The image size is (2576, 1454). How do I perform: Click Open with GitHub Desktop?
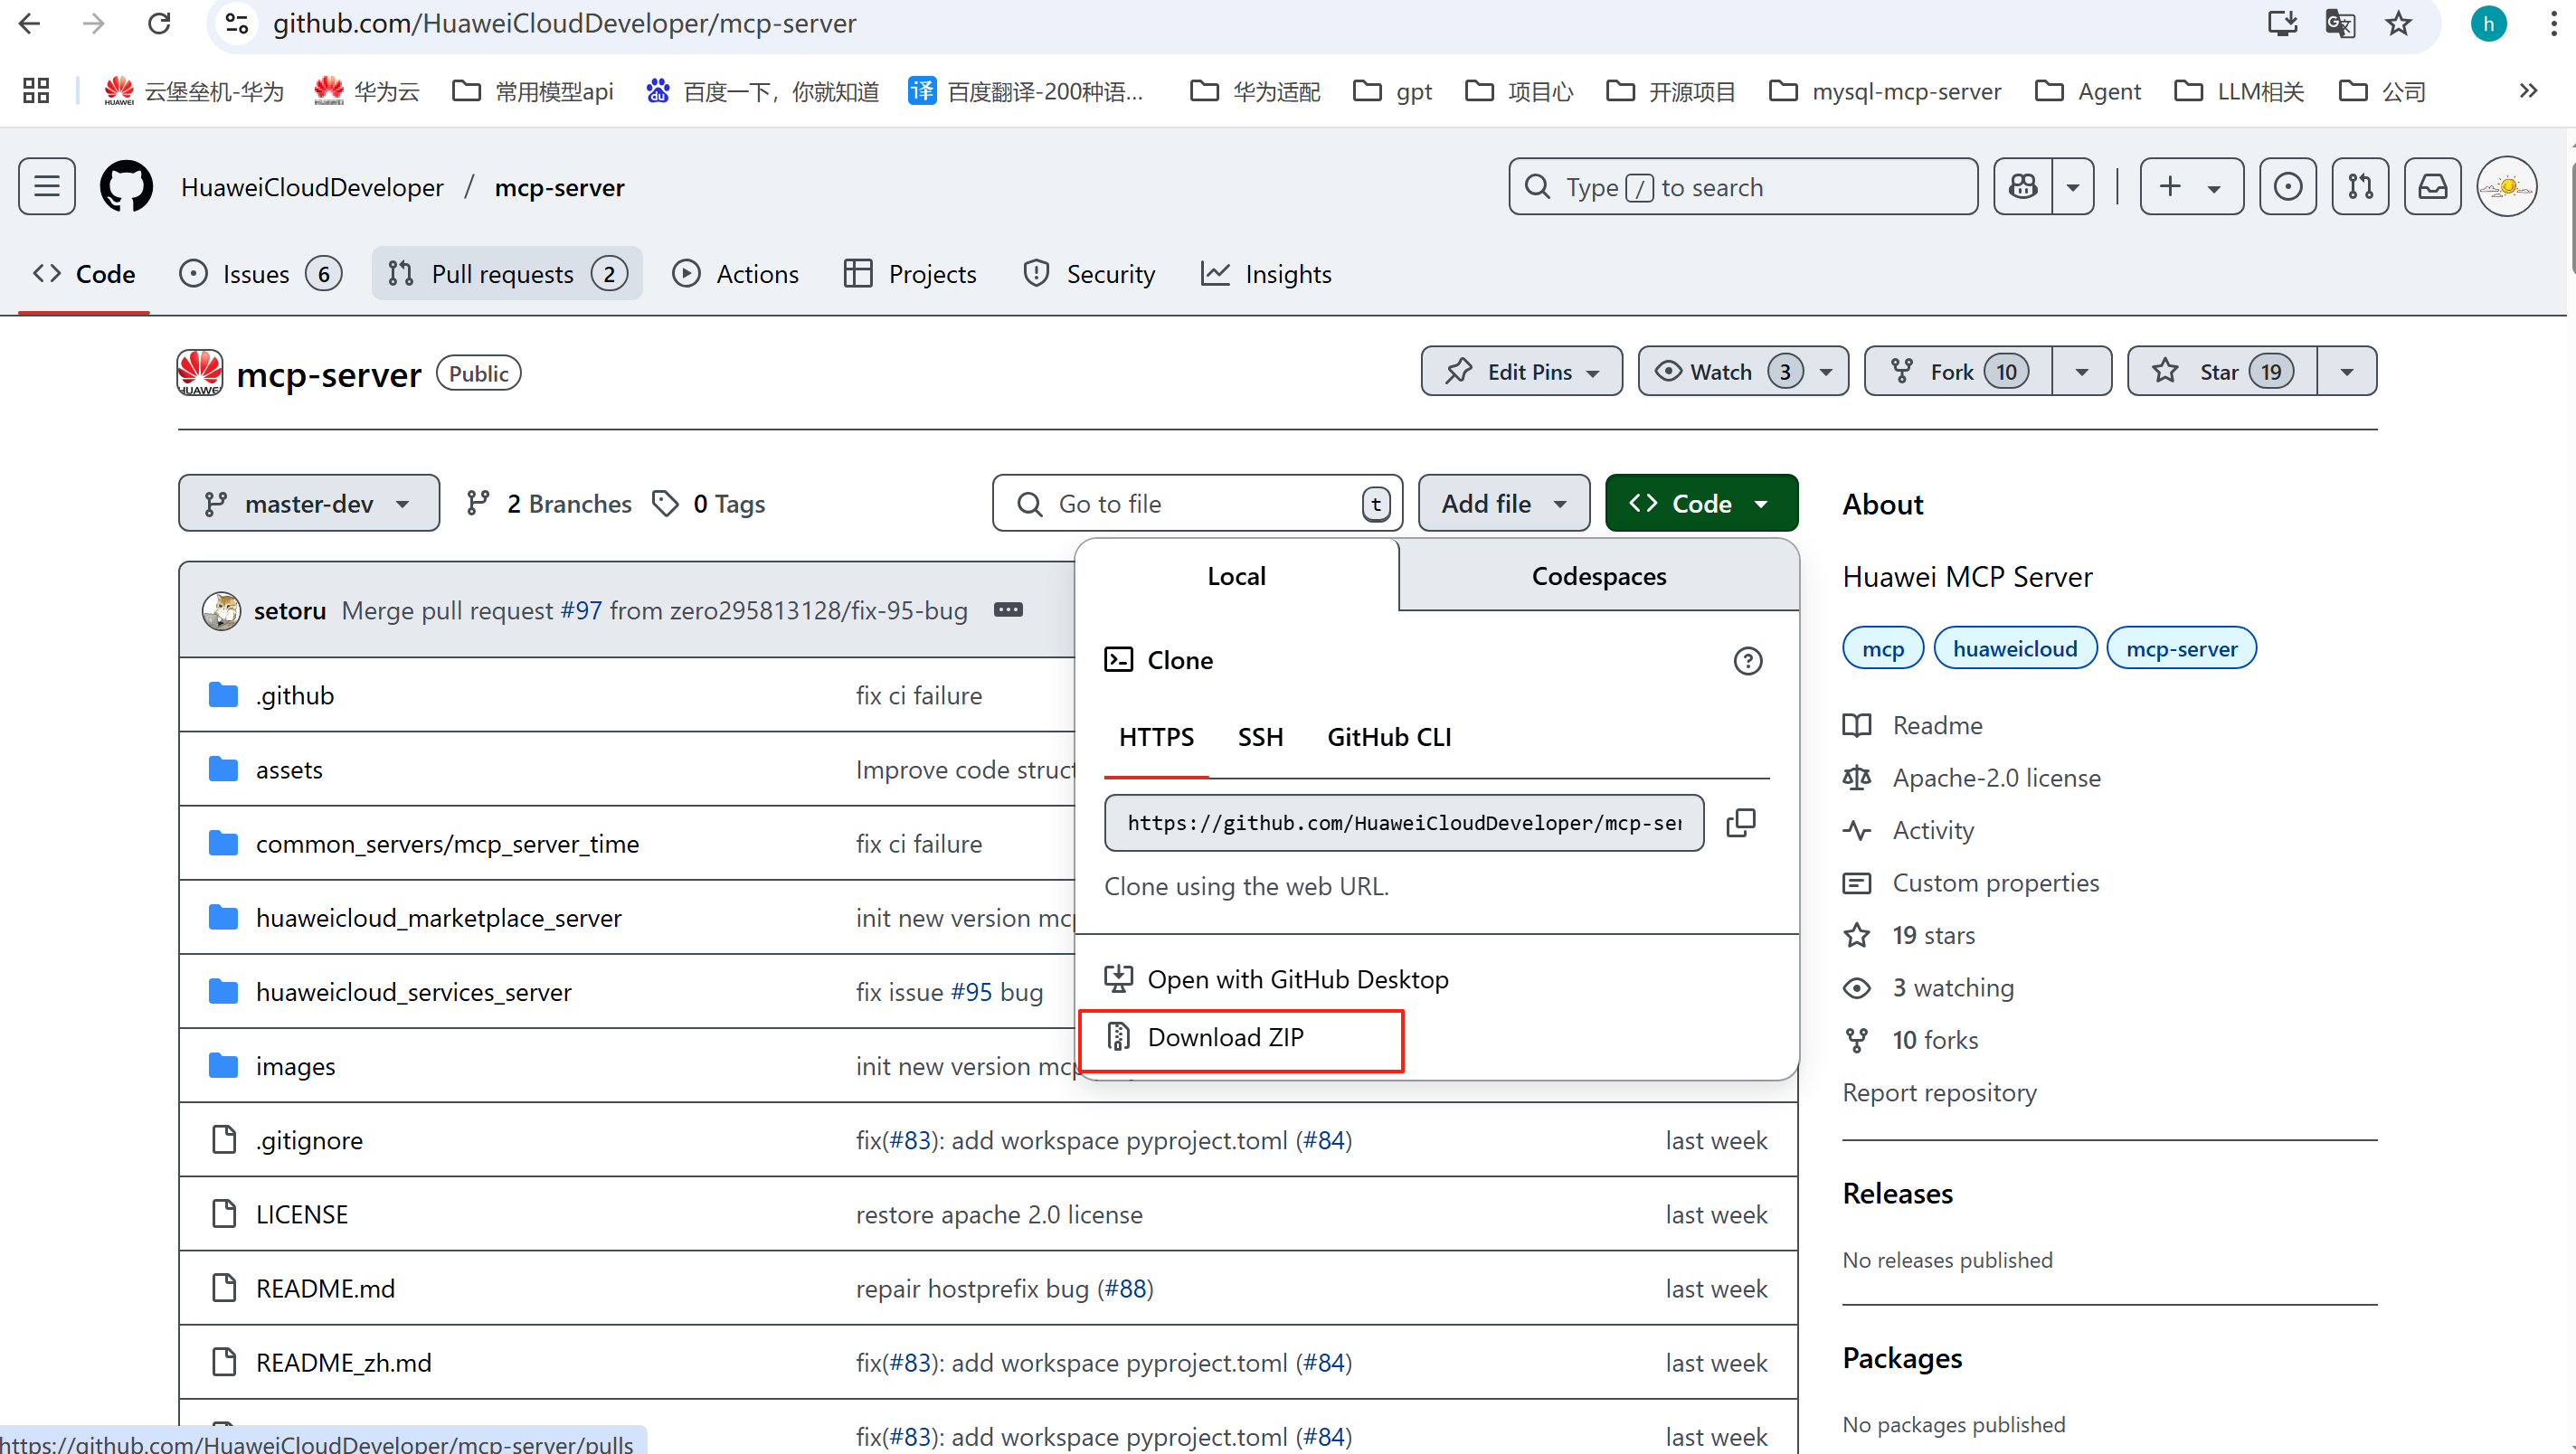coord(1276,979)
